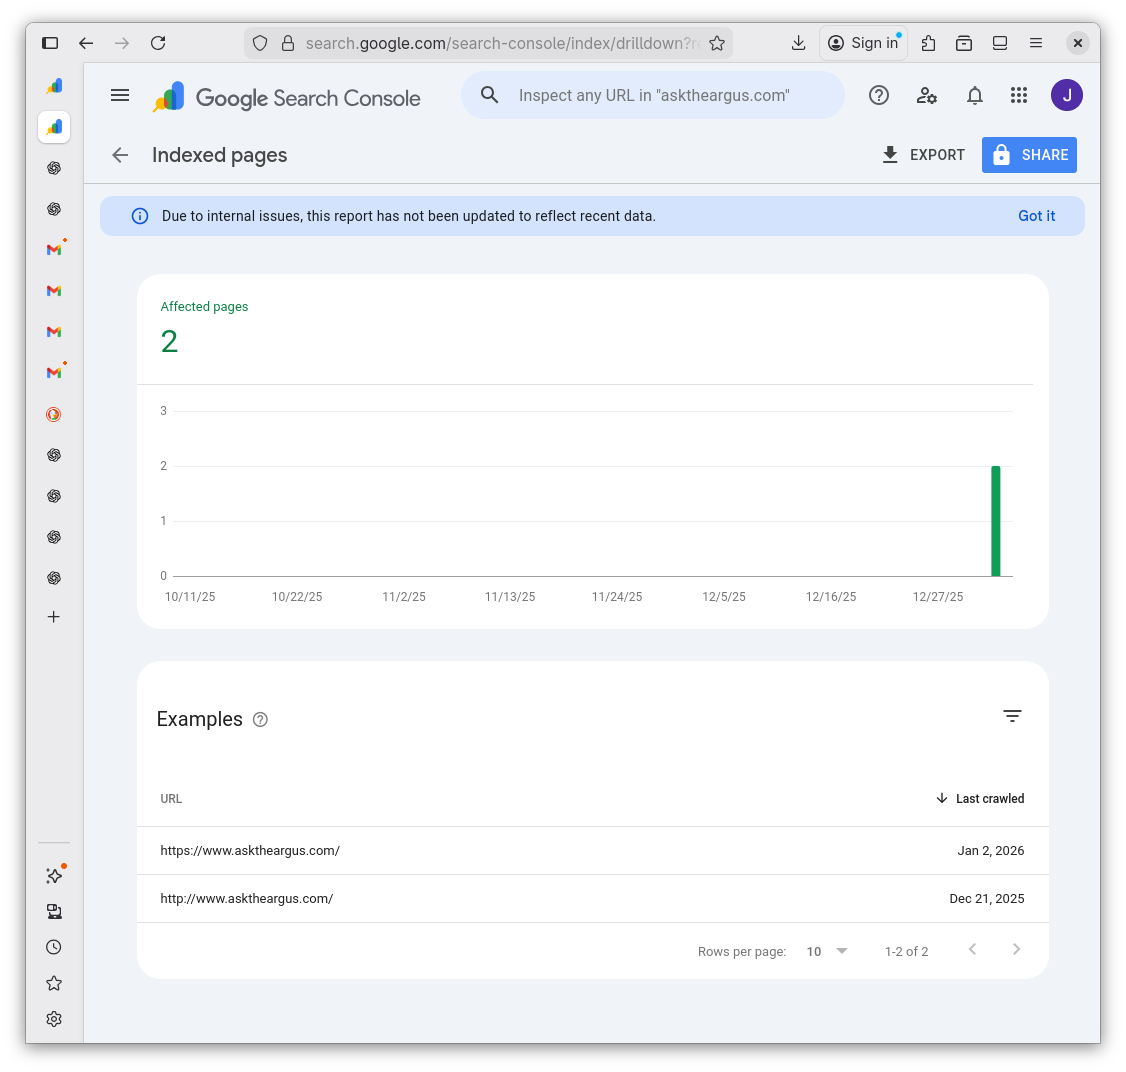Switch to a Gmail tab in the sidebar
This screenshot has height=1072, width=1126.
[54, 290]
